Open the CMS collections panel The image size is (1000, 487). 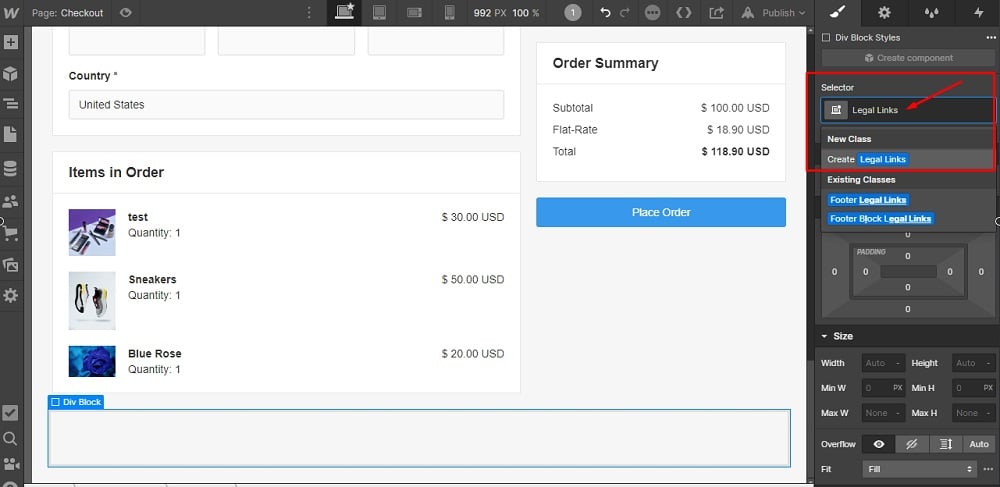[x=11, y=169]
